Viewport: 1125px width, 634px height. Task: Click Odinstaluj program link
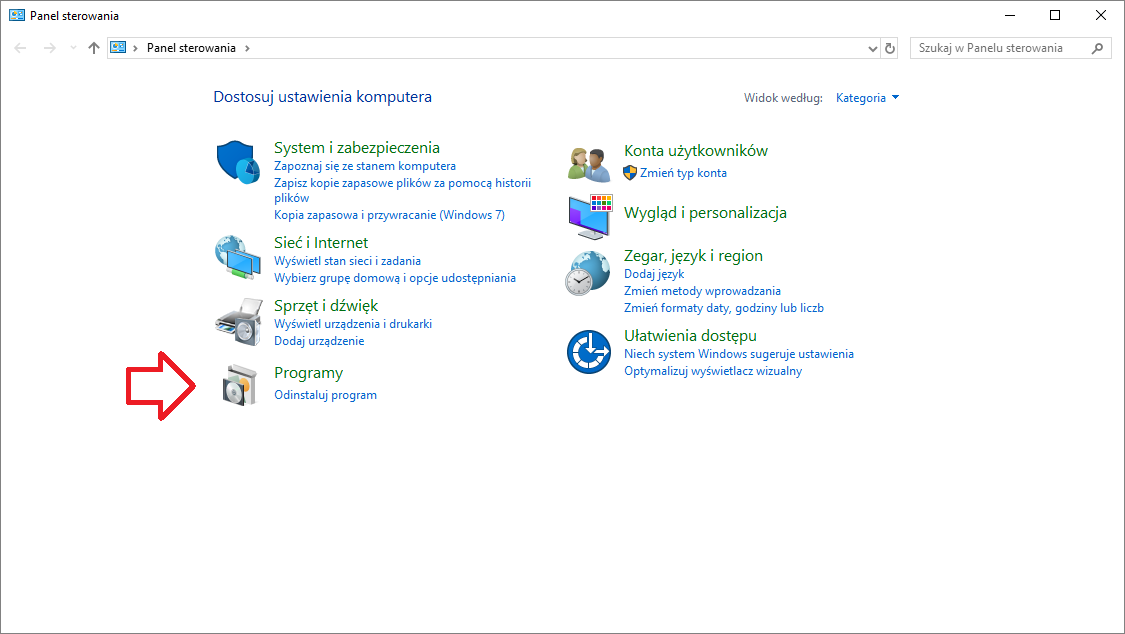pos(325,395)
